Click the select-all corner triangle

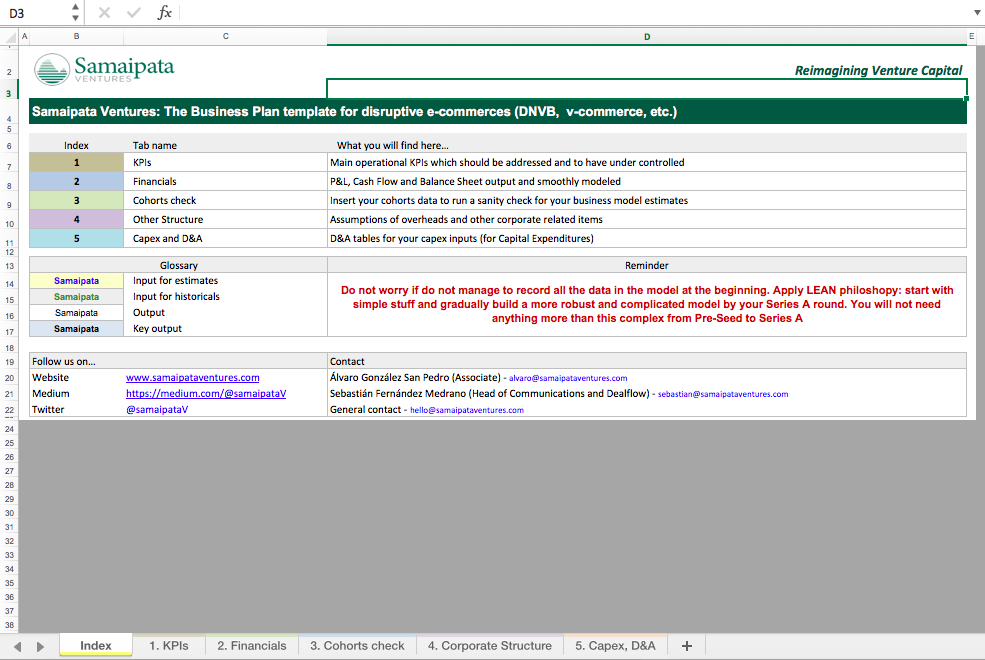tap(9, 36)
